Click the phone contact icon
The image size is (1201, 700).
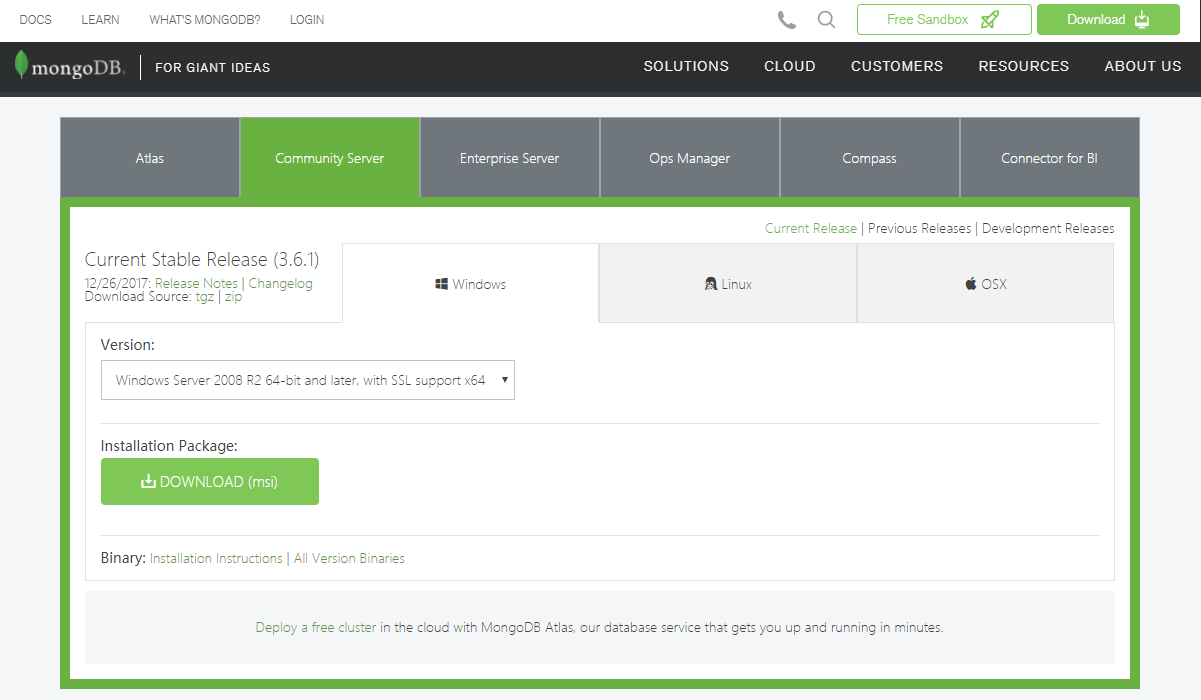pos(787,20)
